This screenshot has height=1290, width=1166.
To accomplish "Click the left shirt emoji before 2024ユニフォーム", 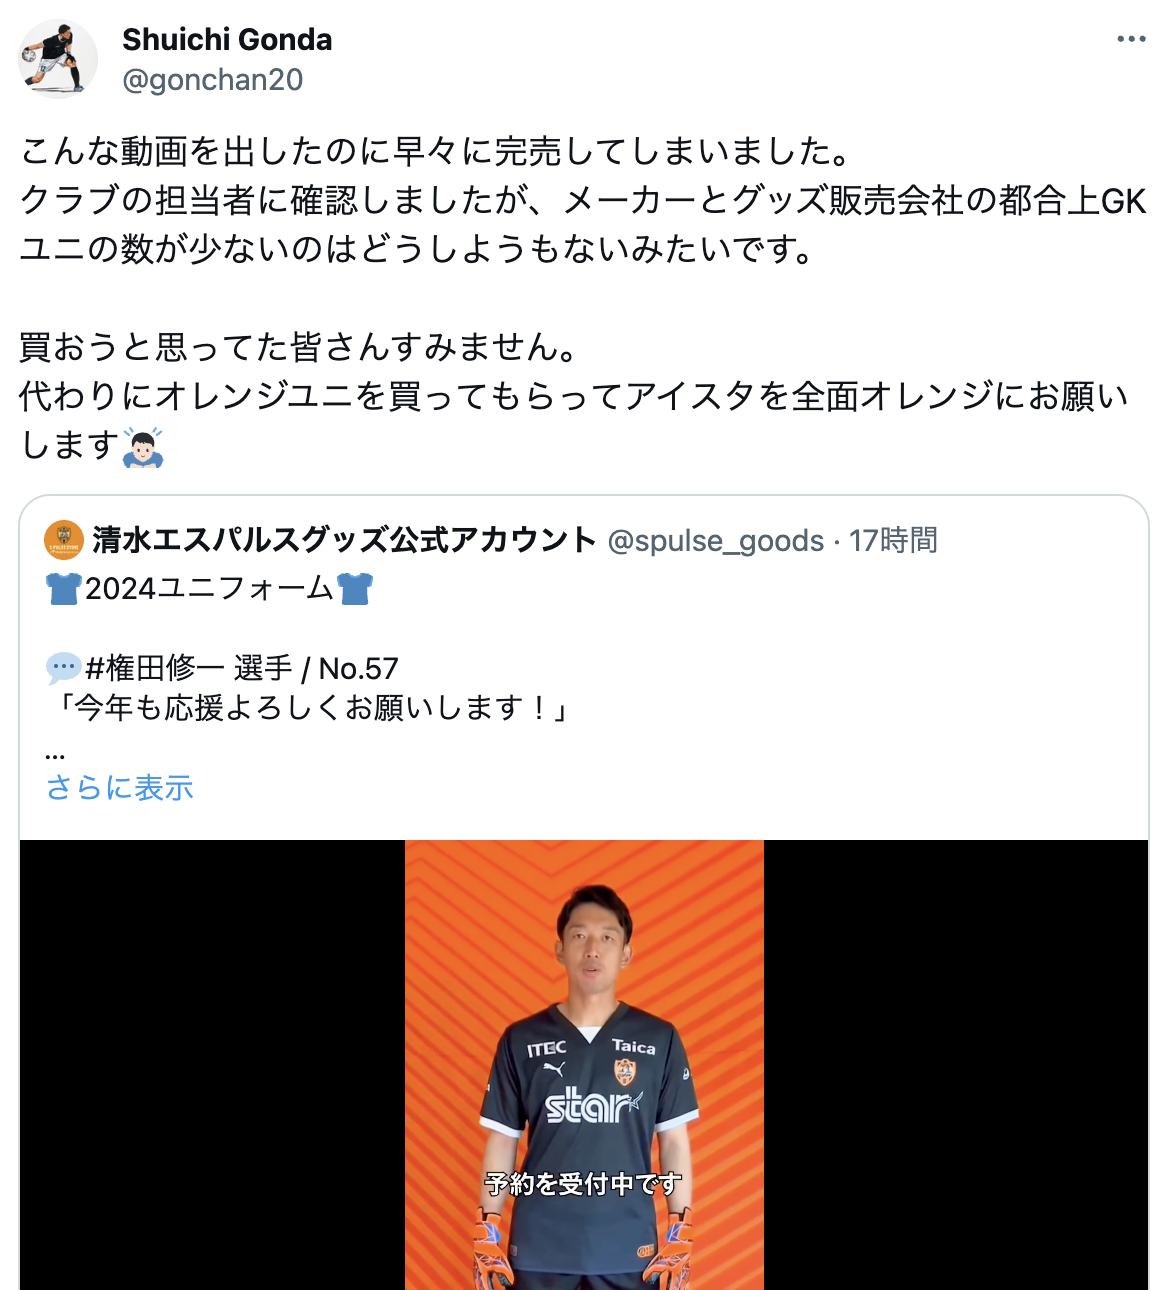I will (x=64, y=588).
